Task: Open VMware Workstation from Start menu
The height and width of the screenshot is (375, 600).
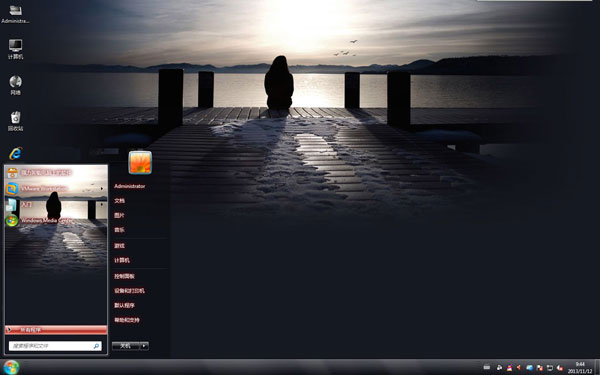Action: click(x=55, y=188)
